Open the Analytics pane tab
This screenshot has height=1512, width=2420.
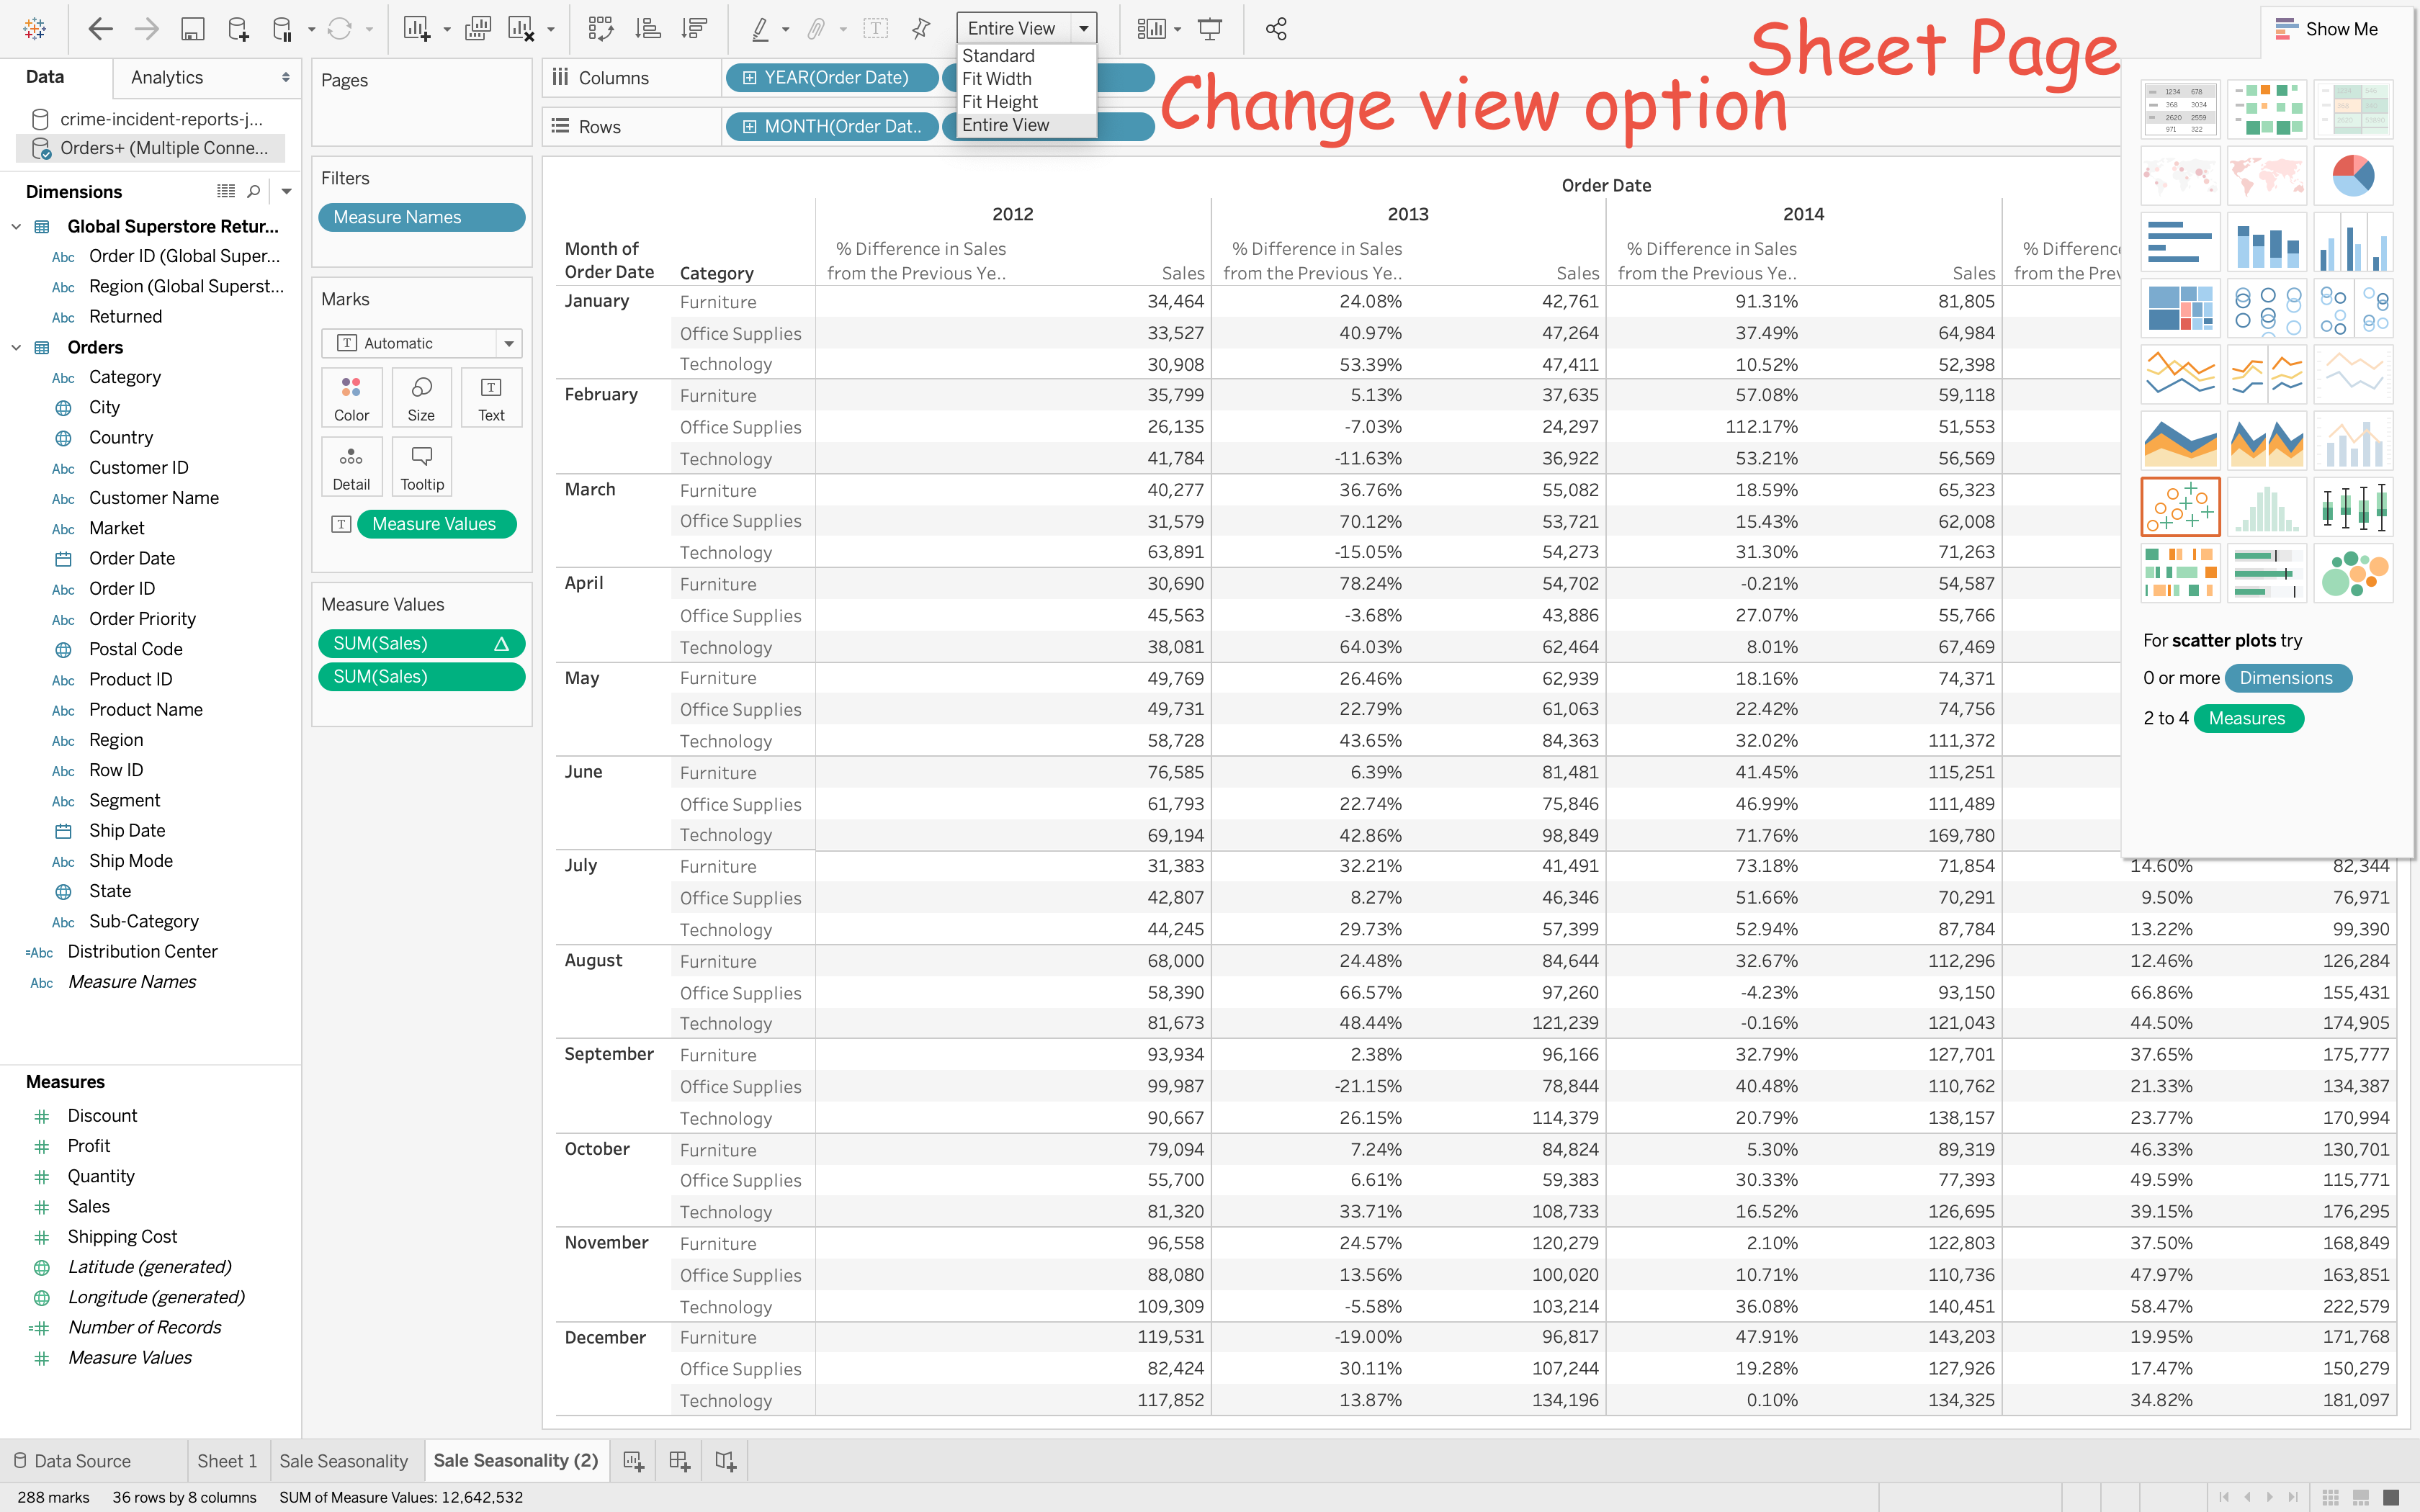click(167, 77)
